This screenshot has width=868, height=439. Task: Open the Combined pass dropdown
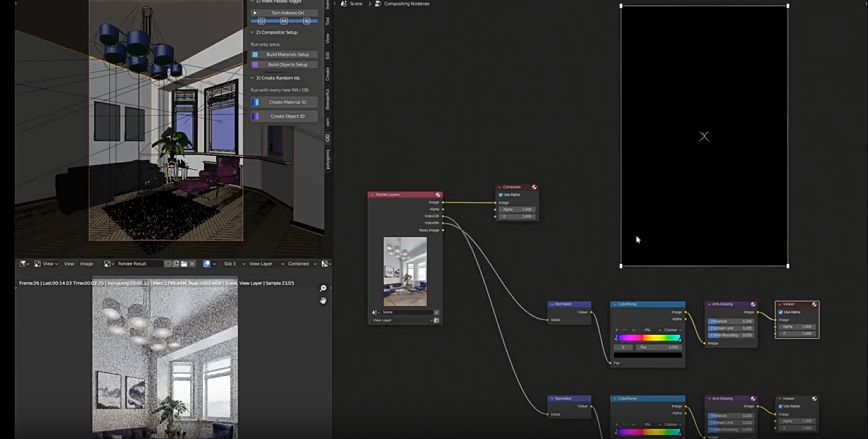(300, 264)
